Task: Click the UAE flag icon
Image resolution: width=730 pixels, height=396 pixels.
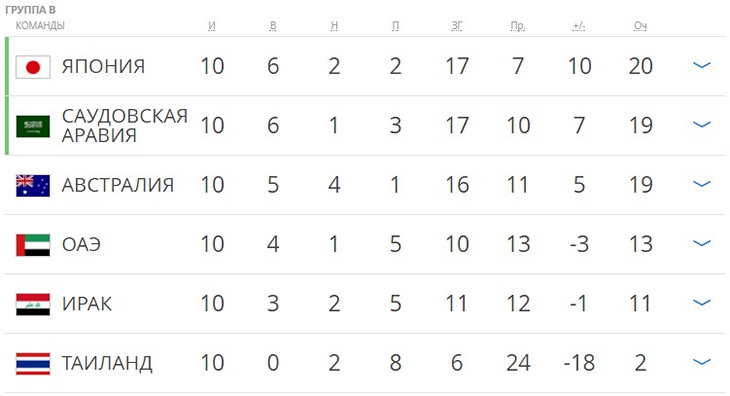Action: pyautogui.click(x=33, y=245)
